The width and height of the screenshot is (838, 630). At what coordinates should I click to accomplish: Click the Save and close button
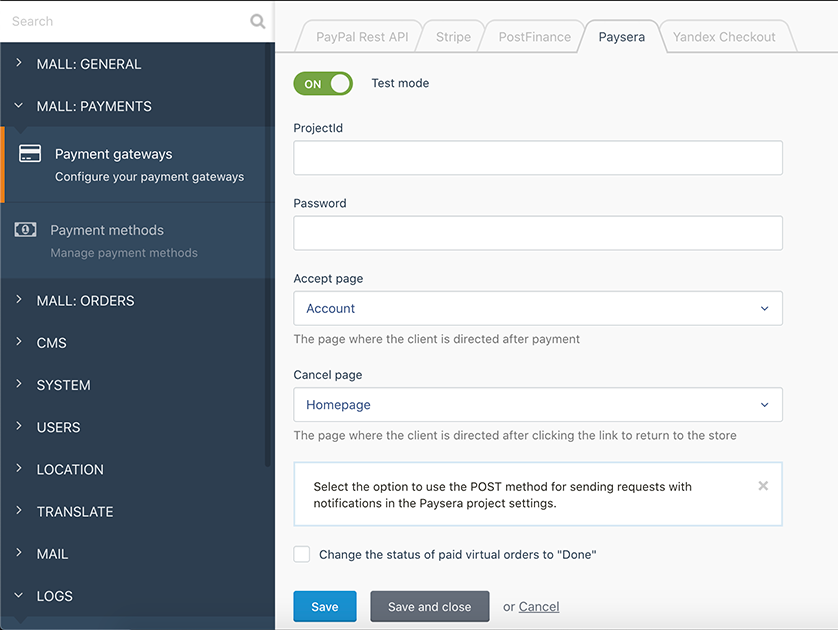pyautogui.click(x=430, y=606)
